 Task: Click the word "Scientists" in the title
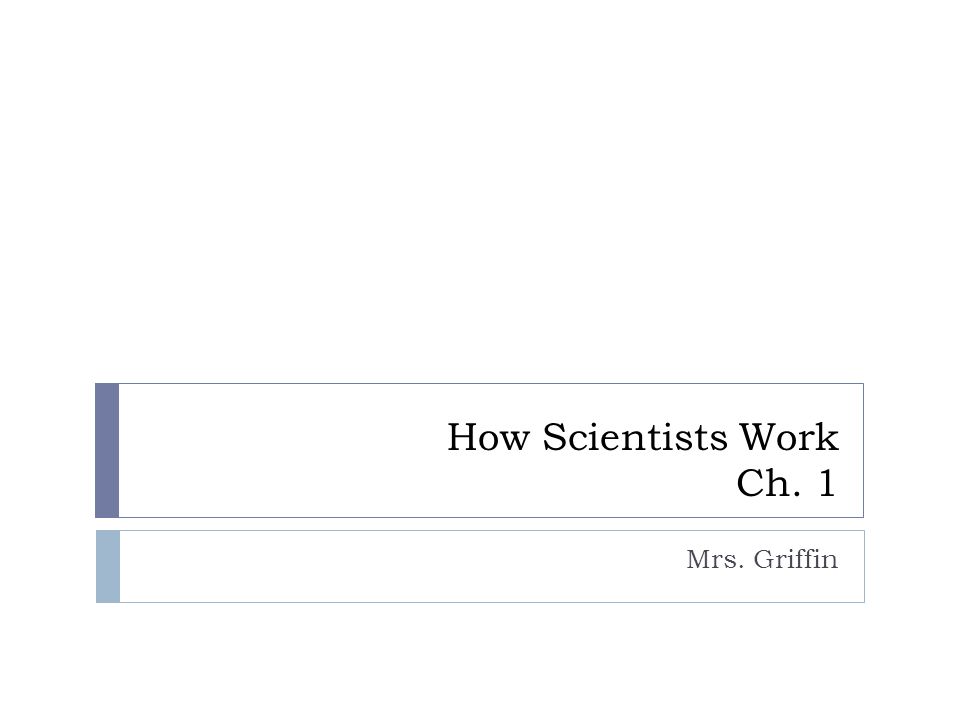635,437
